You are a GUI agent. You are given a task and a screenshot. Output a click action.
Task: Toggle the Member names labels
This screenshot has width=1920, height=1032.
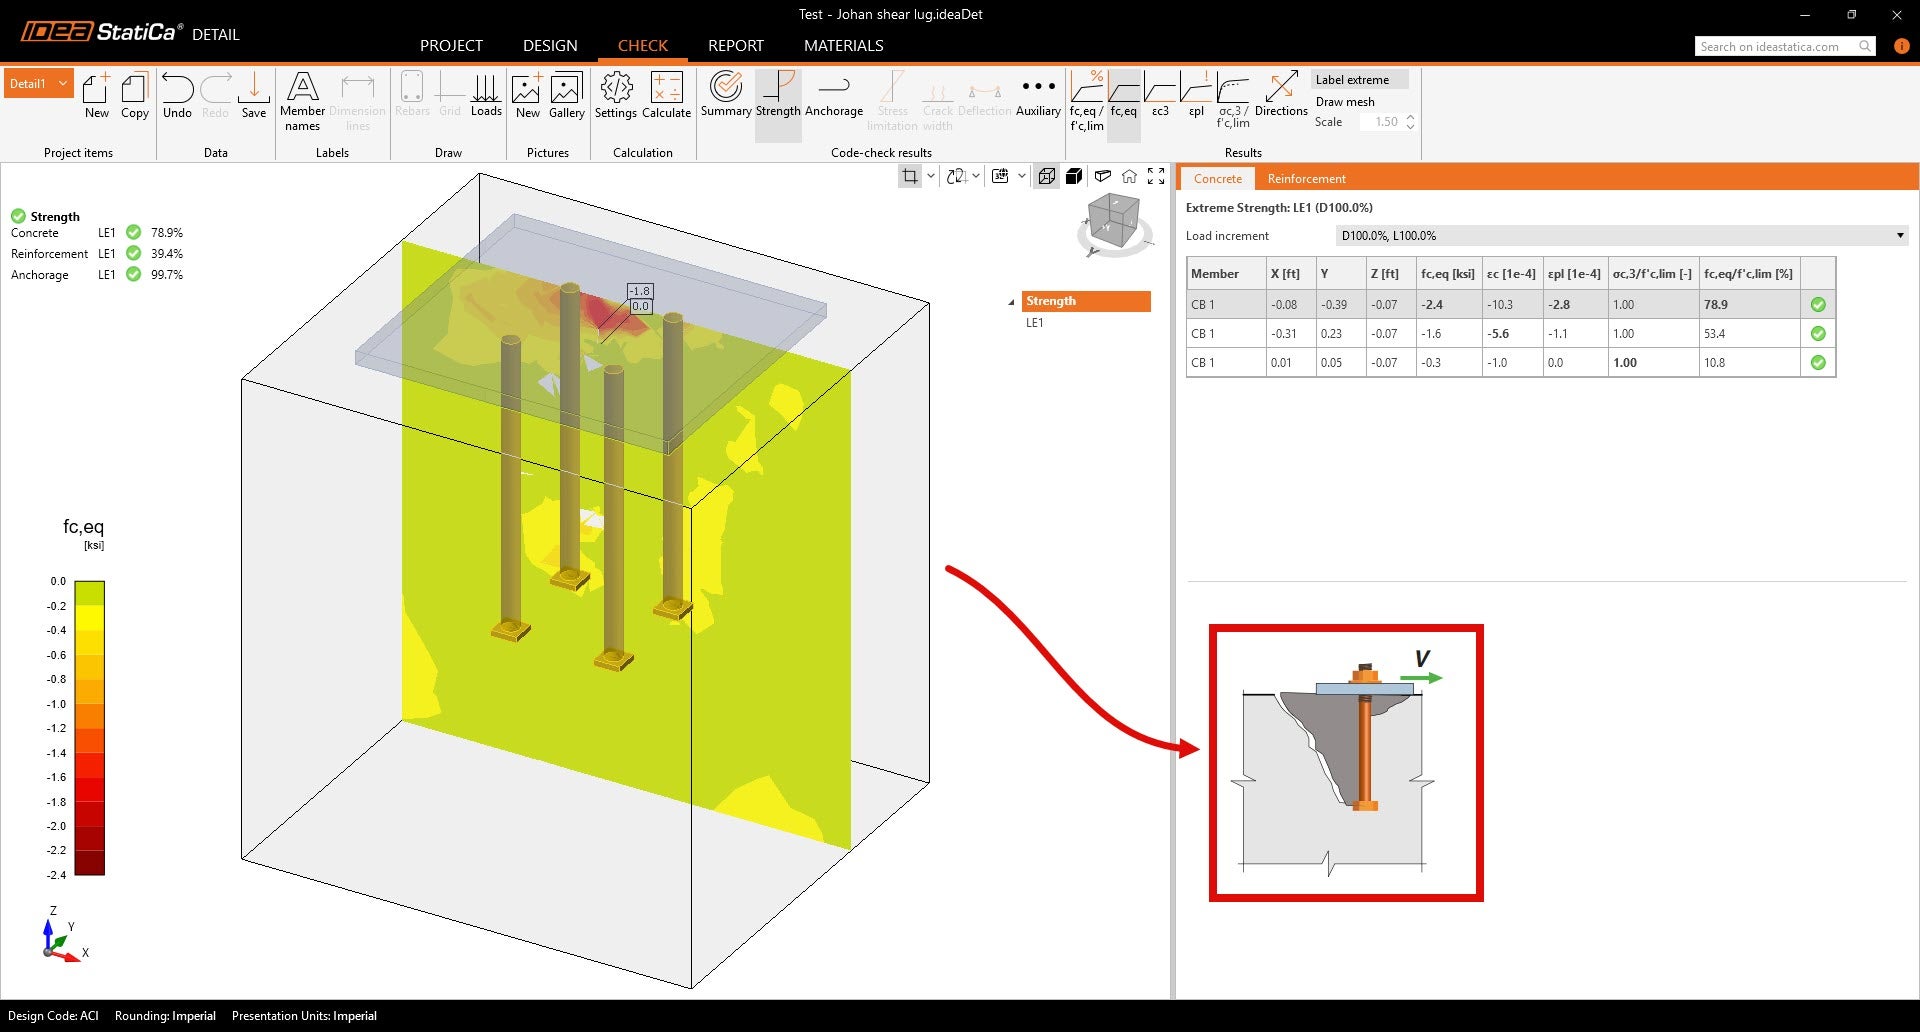tap(302, 100)
